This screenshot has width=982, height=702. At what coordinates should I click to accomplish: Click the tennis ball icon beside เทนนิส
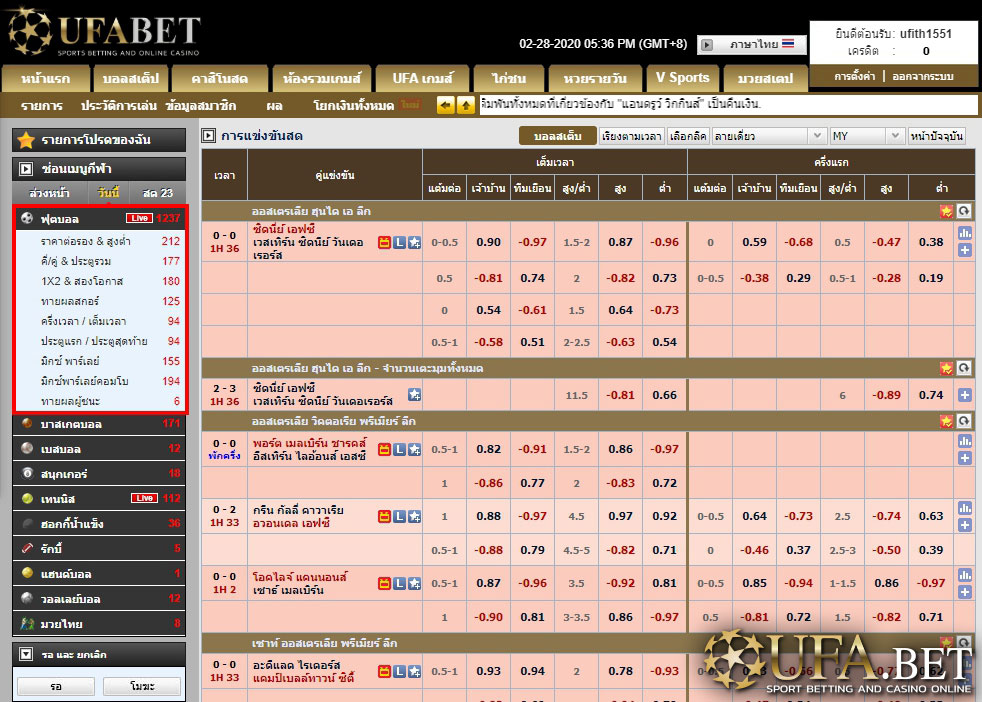pyautogui.click(x=27, y=498)
